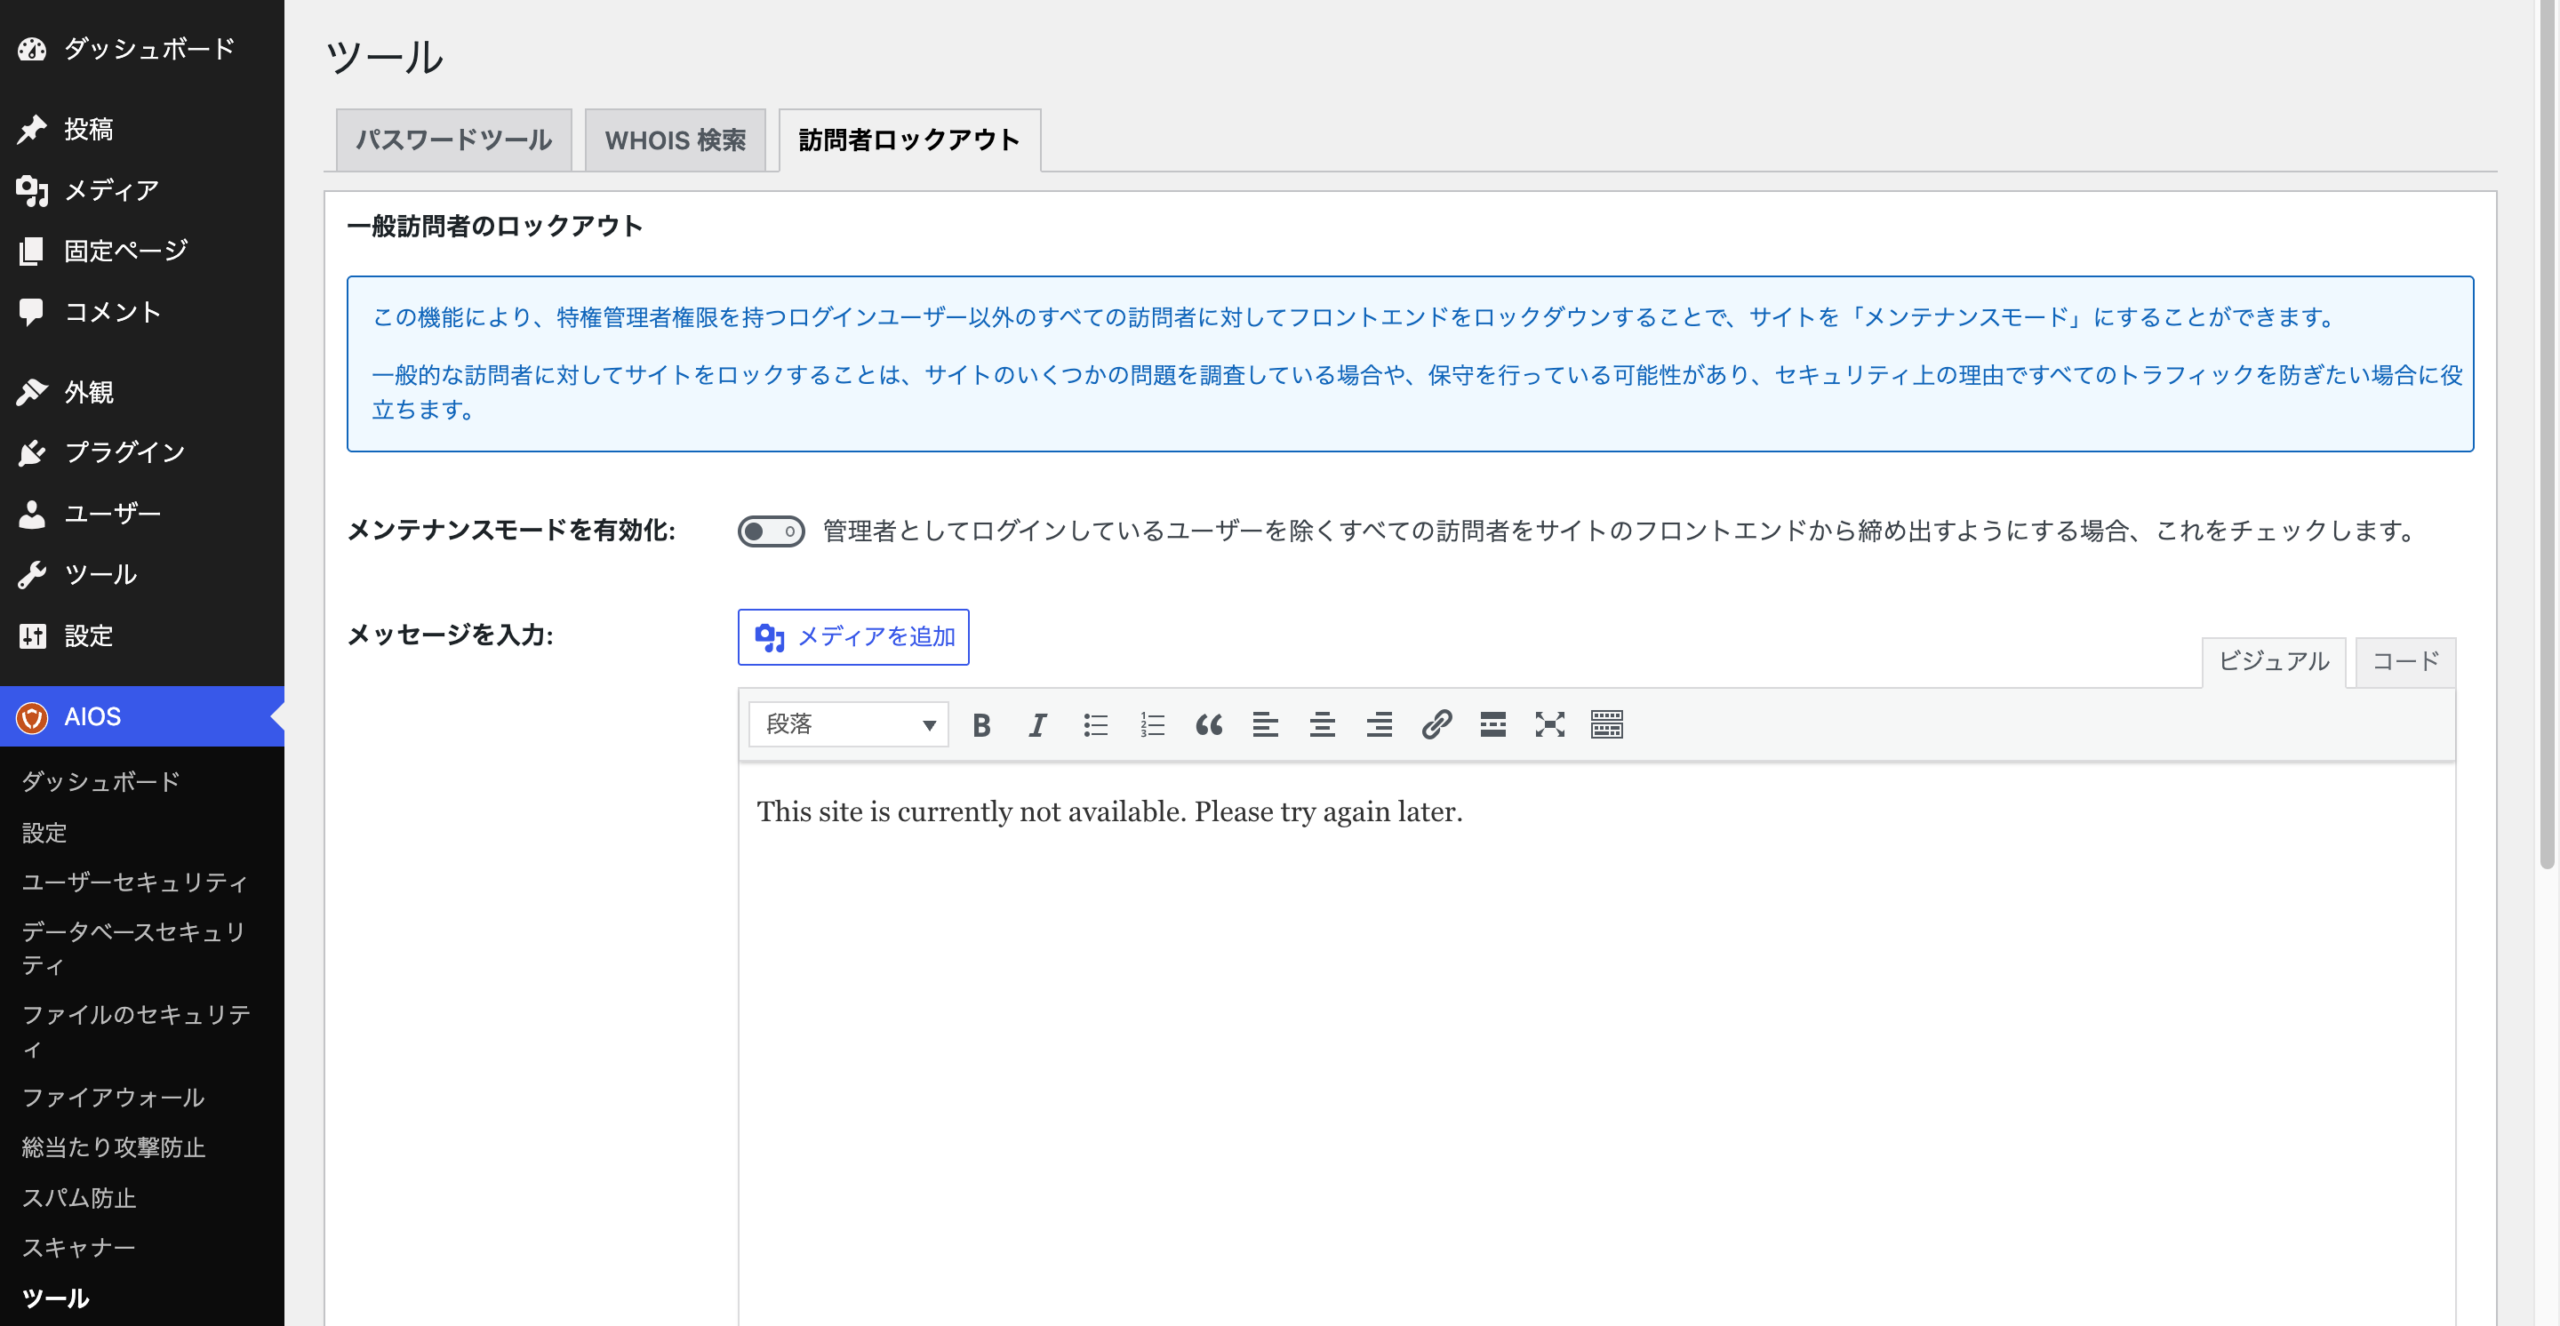The height and width of the screenshot is (1326, 2560).
Task: Select the 訪問者ロックアウト tab
Action: pyautogui.click(x=910, y=140)
